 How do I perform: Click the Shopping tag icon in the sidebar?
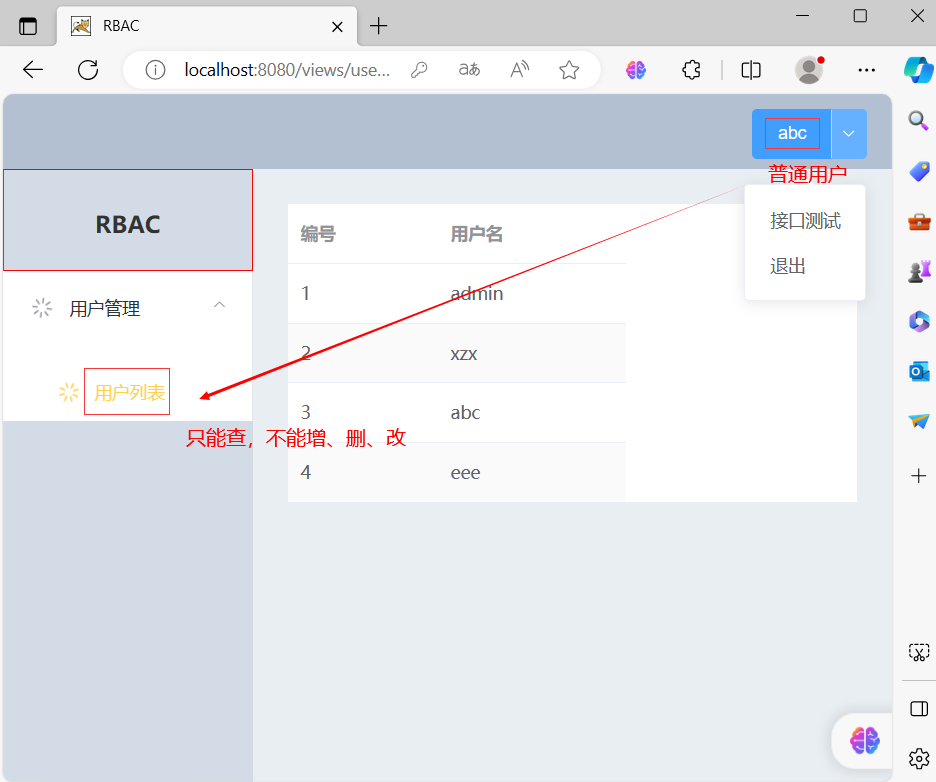click(918, 170)
